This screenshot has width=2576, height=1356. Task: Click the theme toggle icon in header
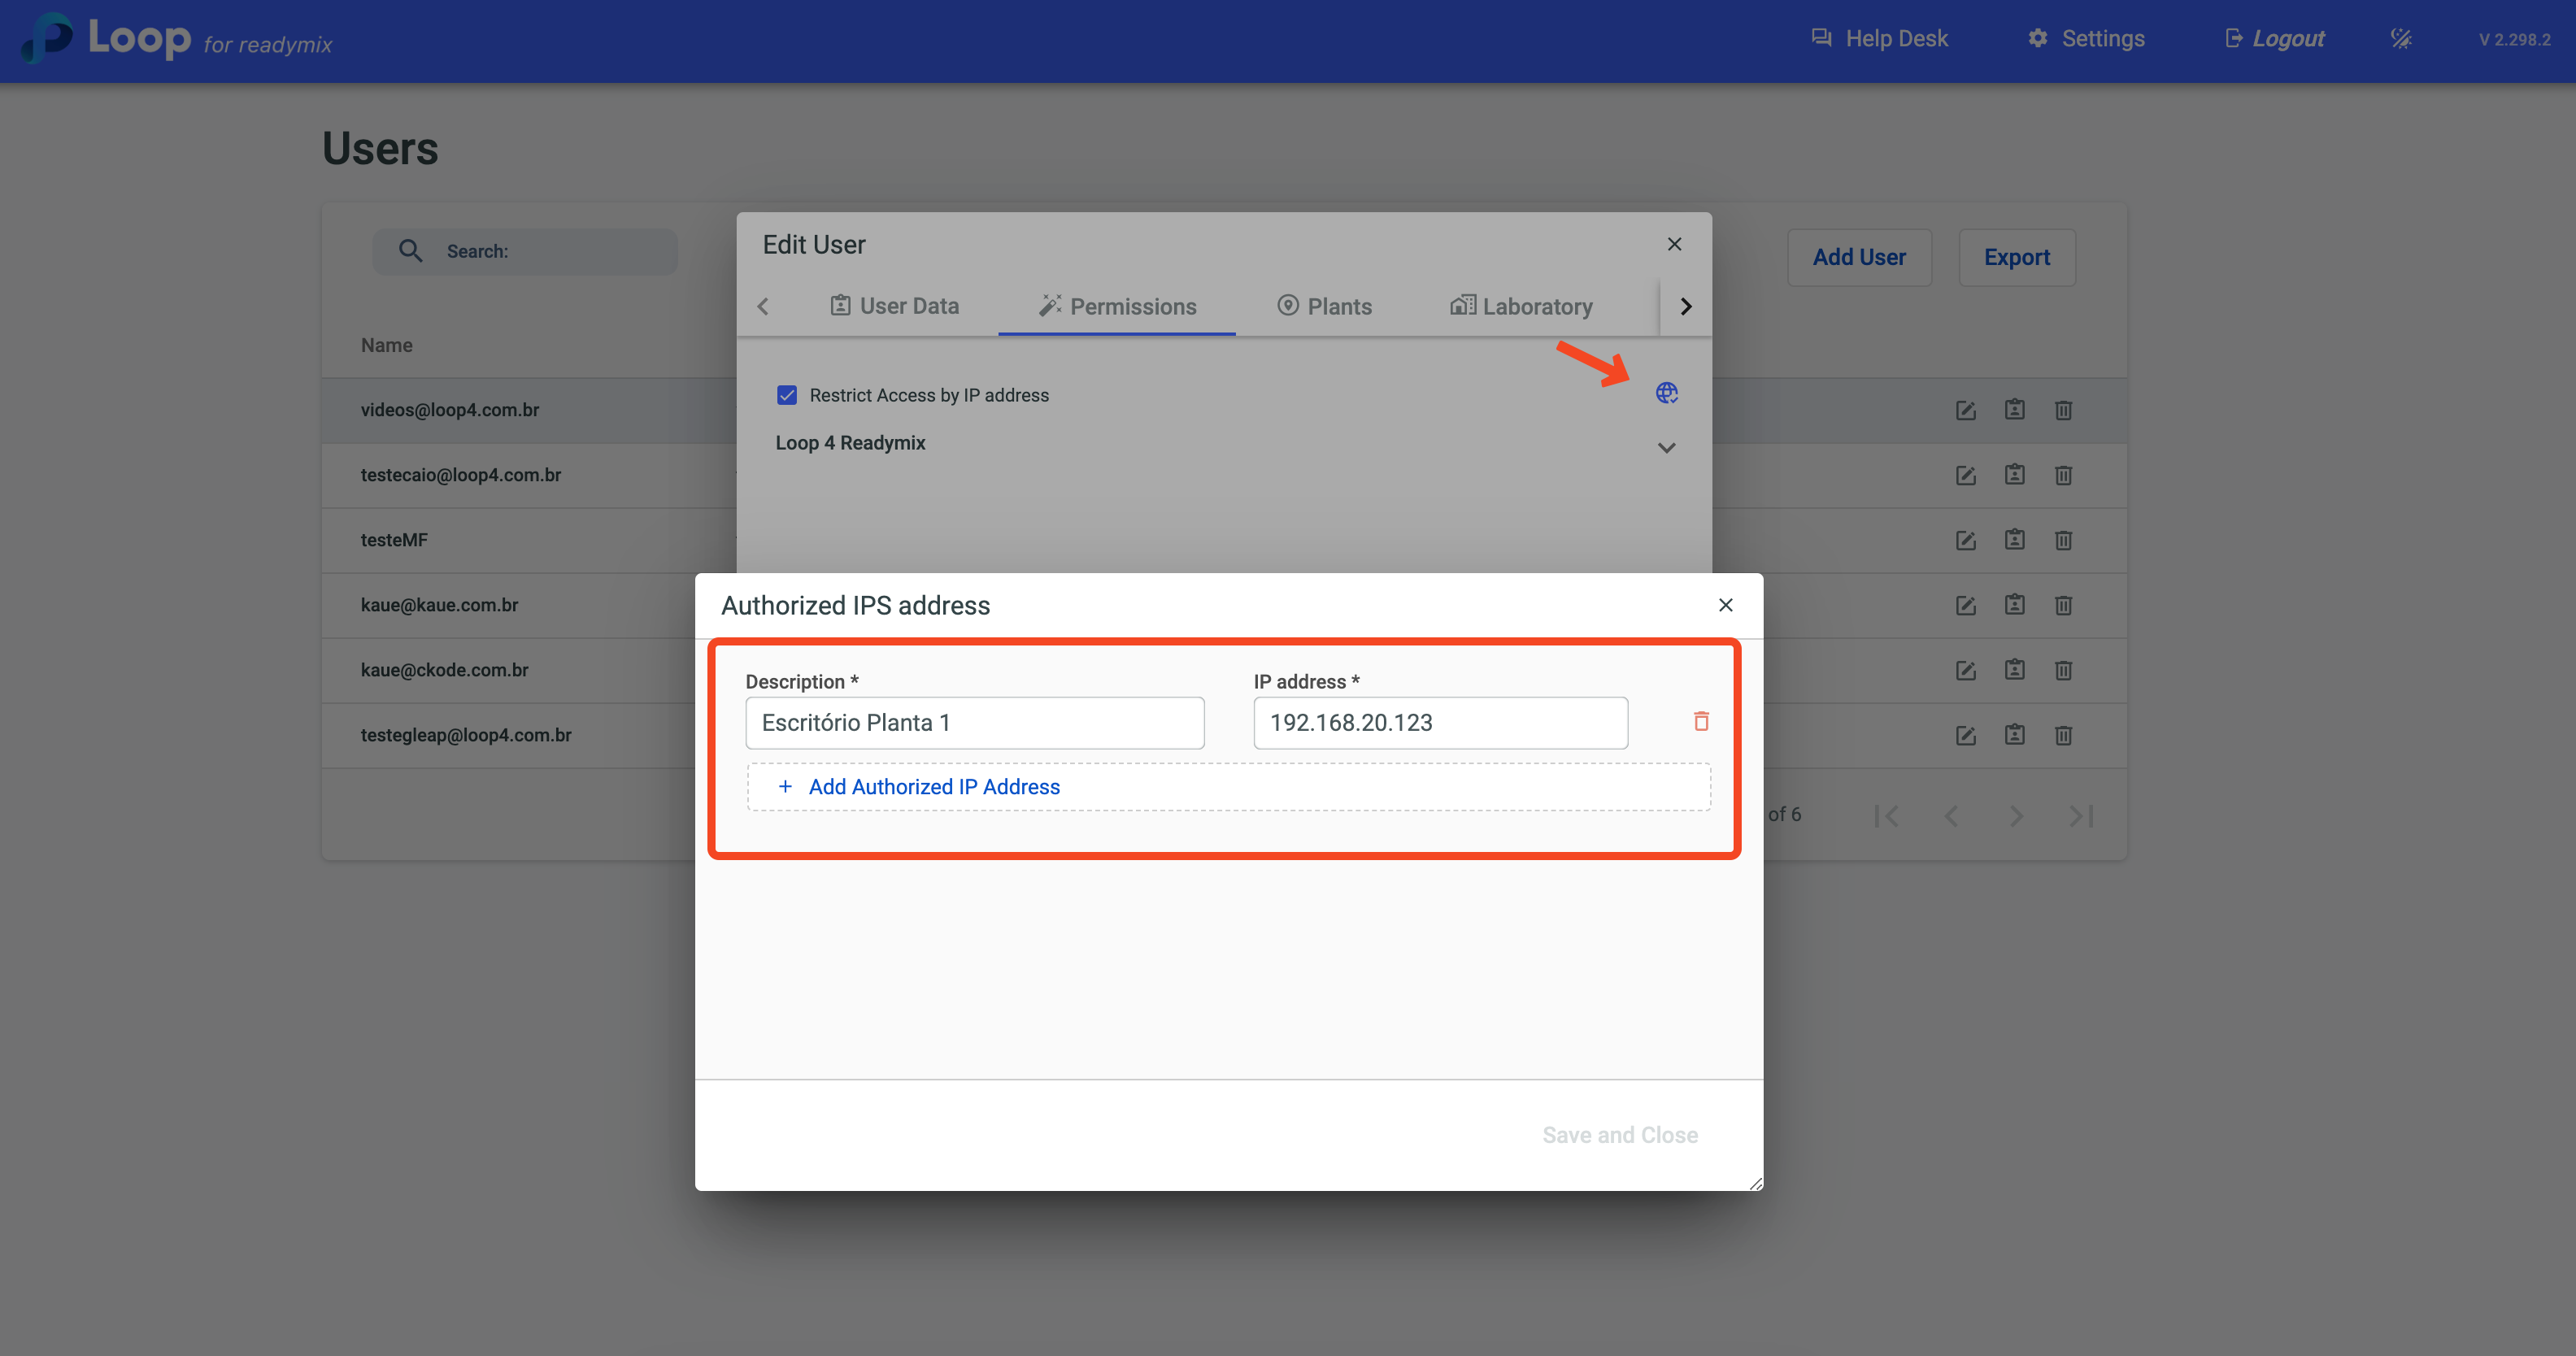tap(2401, 39)
